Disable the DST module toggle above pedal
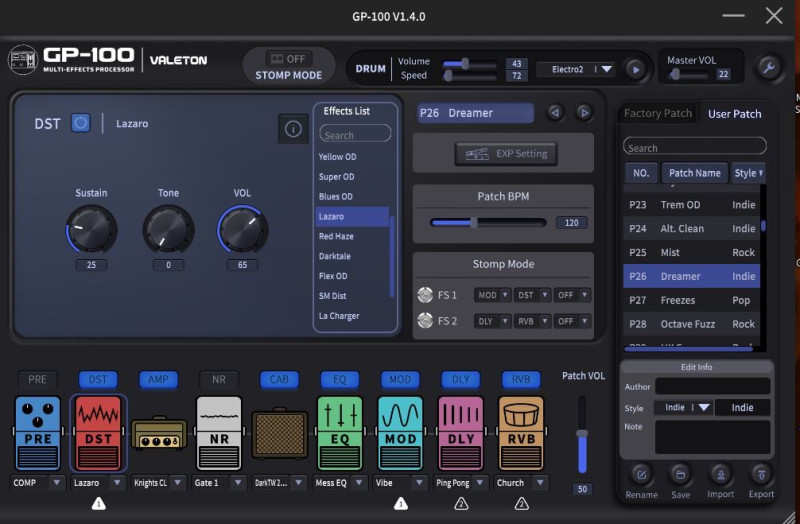The width and height of the screenshot is (800, 524). coord(98,380)
